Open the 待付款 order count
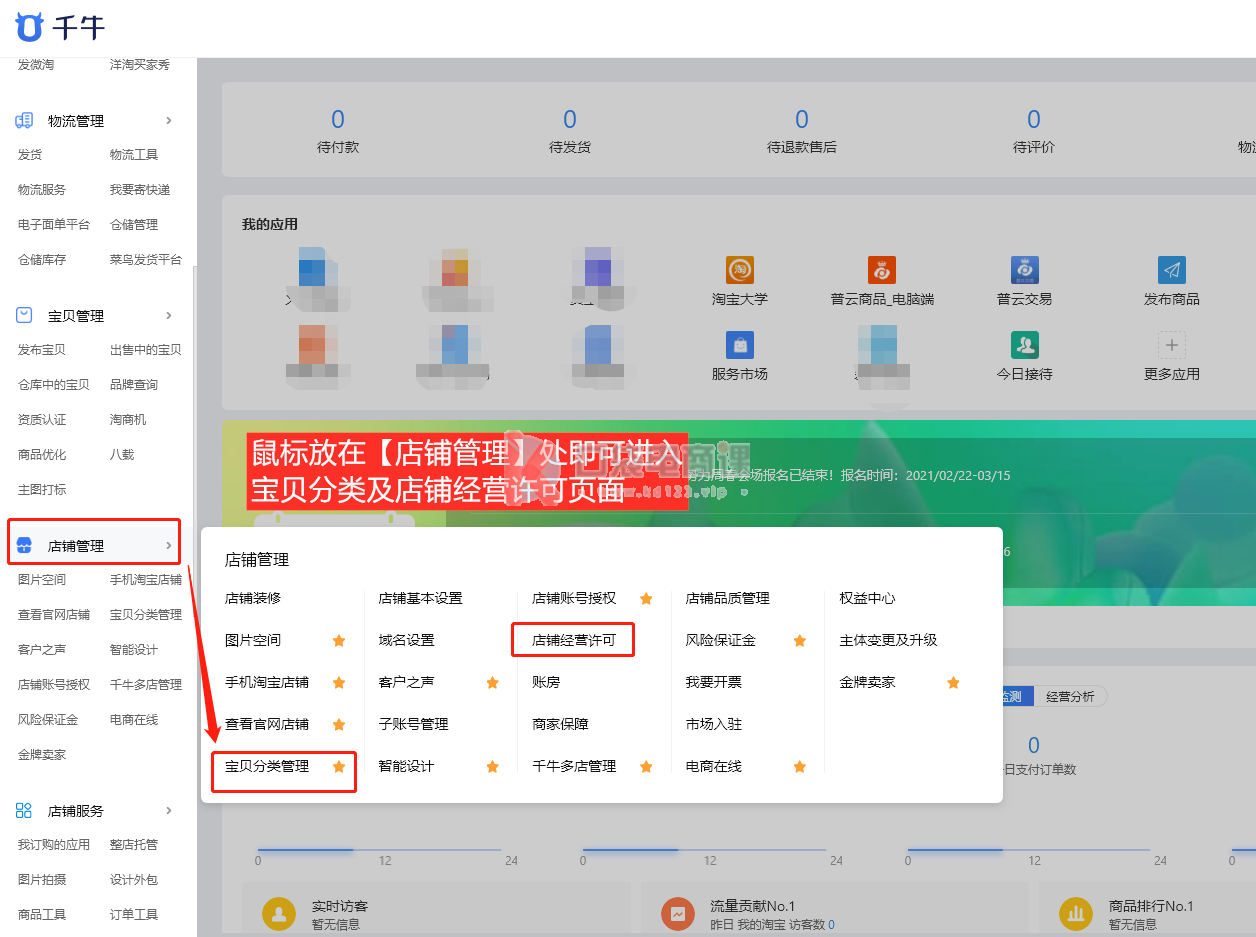 [x=338, y=120]
